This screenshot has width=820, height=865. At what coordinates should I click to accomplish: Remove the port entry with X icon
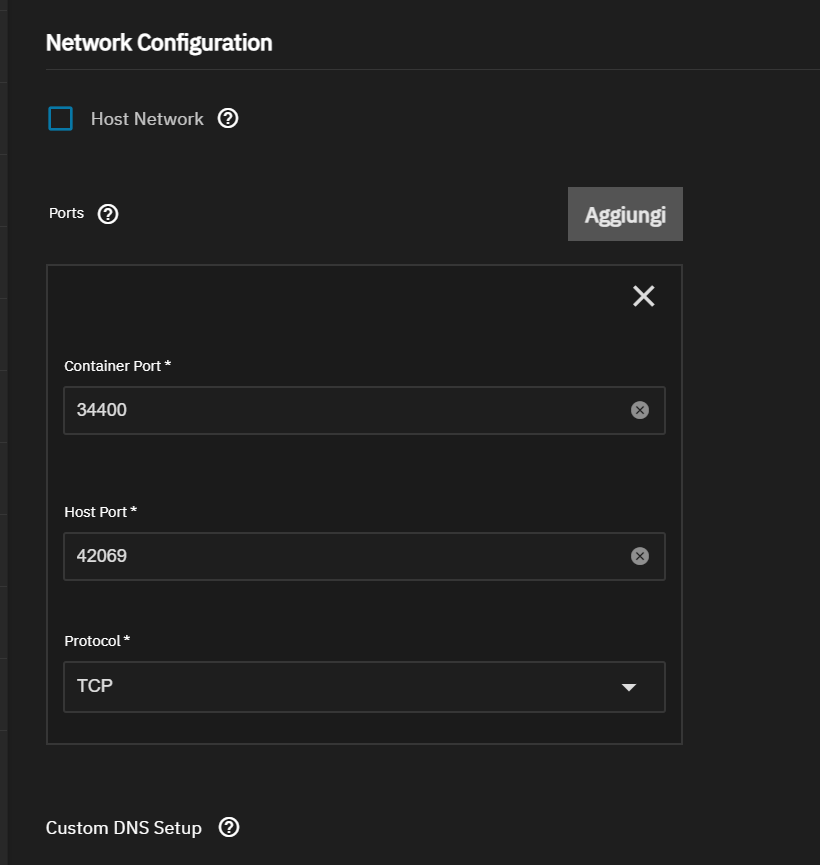coord(643,296)
